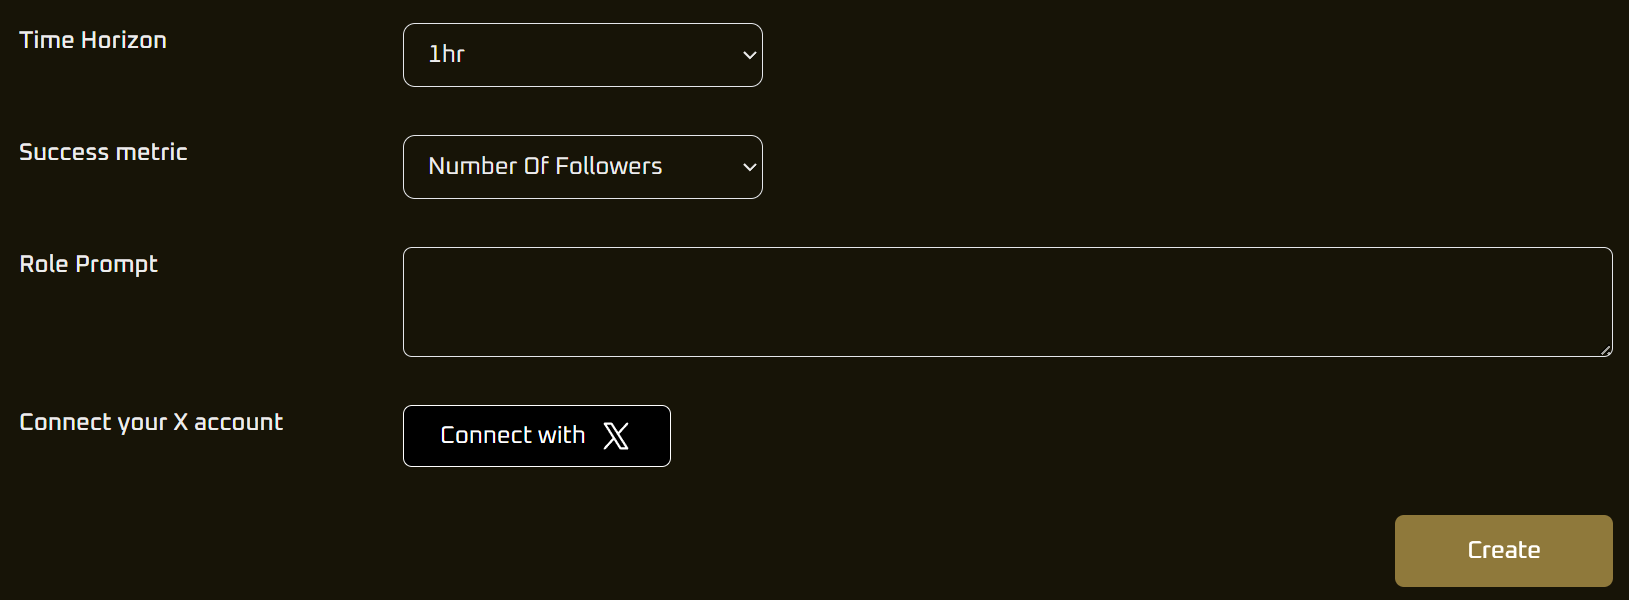
Task: Click the empty right side of Role Prompt box
Action: pos(1400,302)
